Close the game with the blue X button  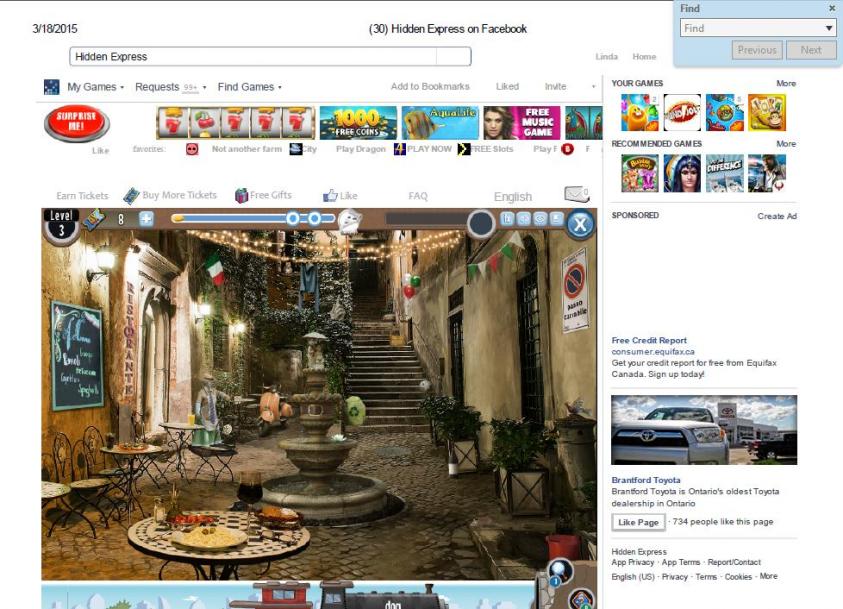(x=580, y=224)
